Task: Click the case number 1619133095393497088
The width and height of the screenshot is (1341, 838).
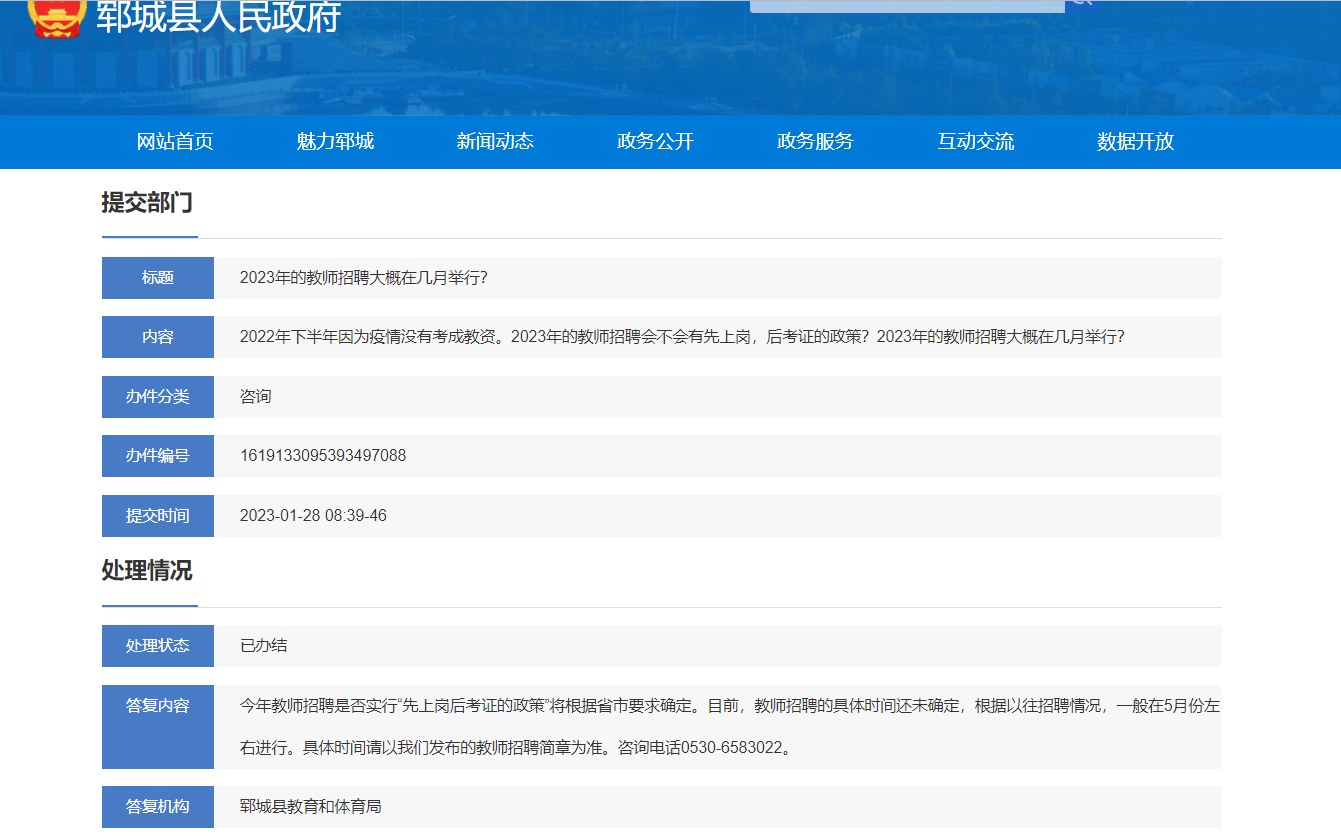Action: point(323,456)
